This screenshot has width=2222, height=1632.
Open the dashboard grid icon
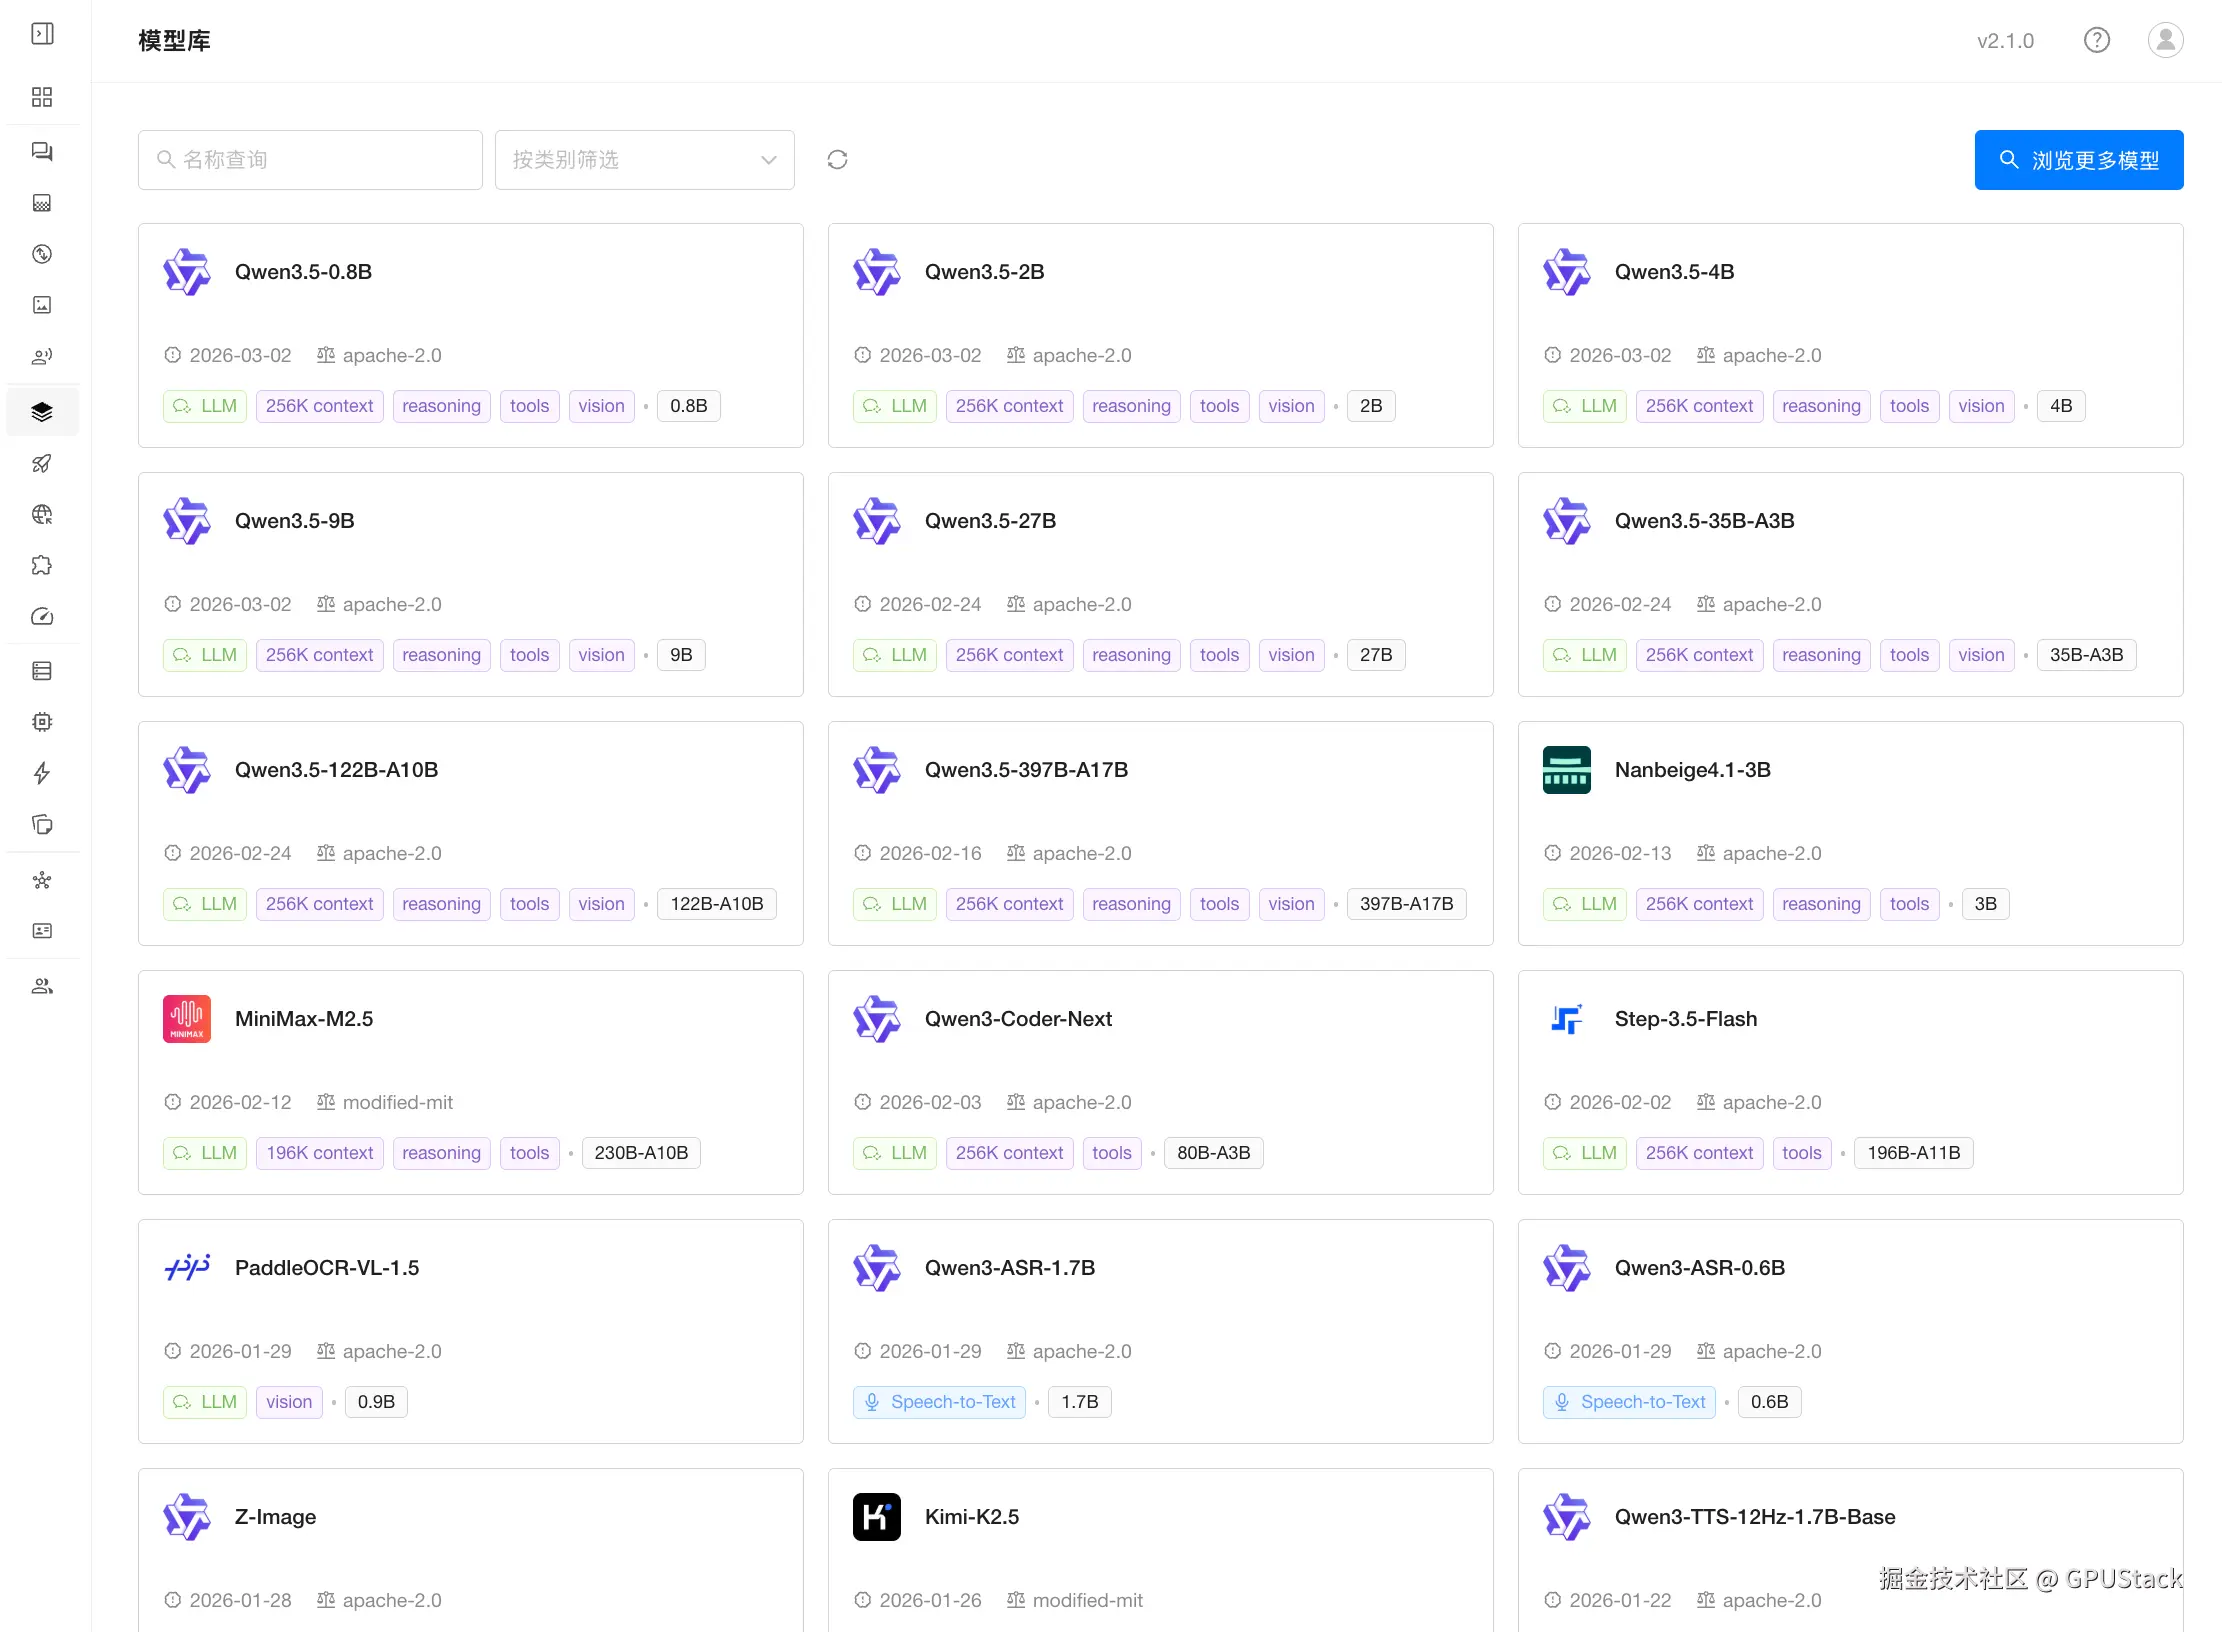tap(42, 97)
